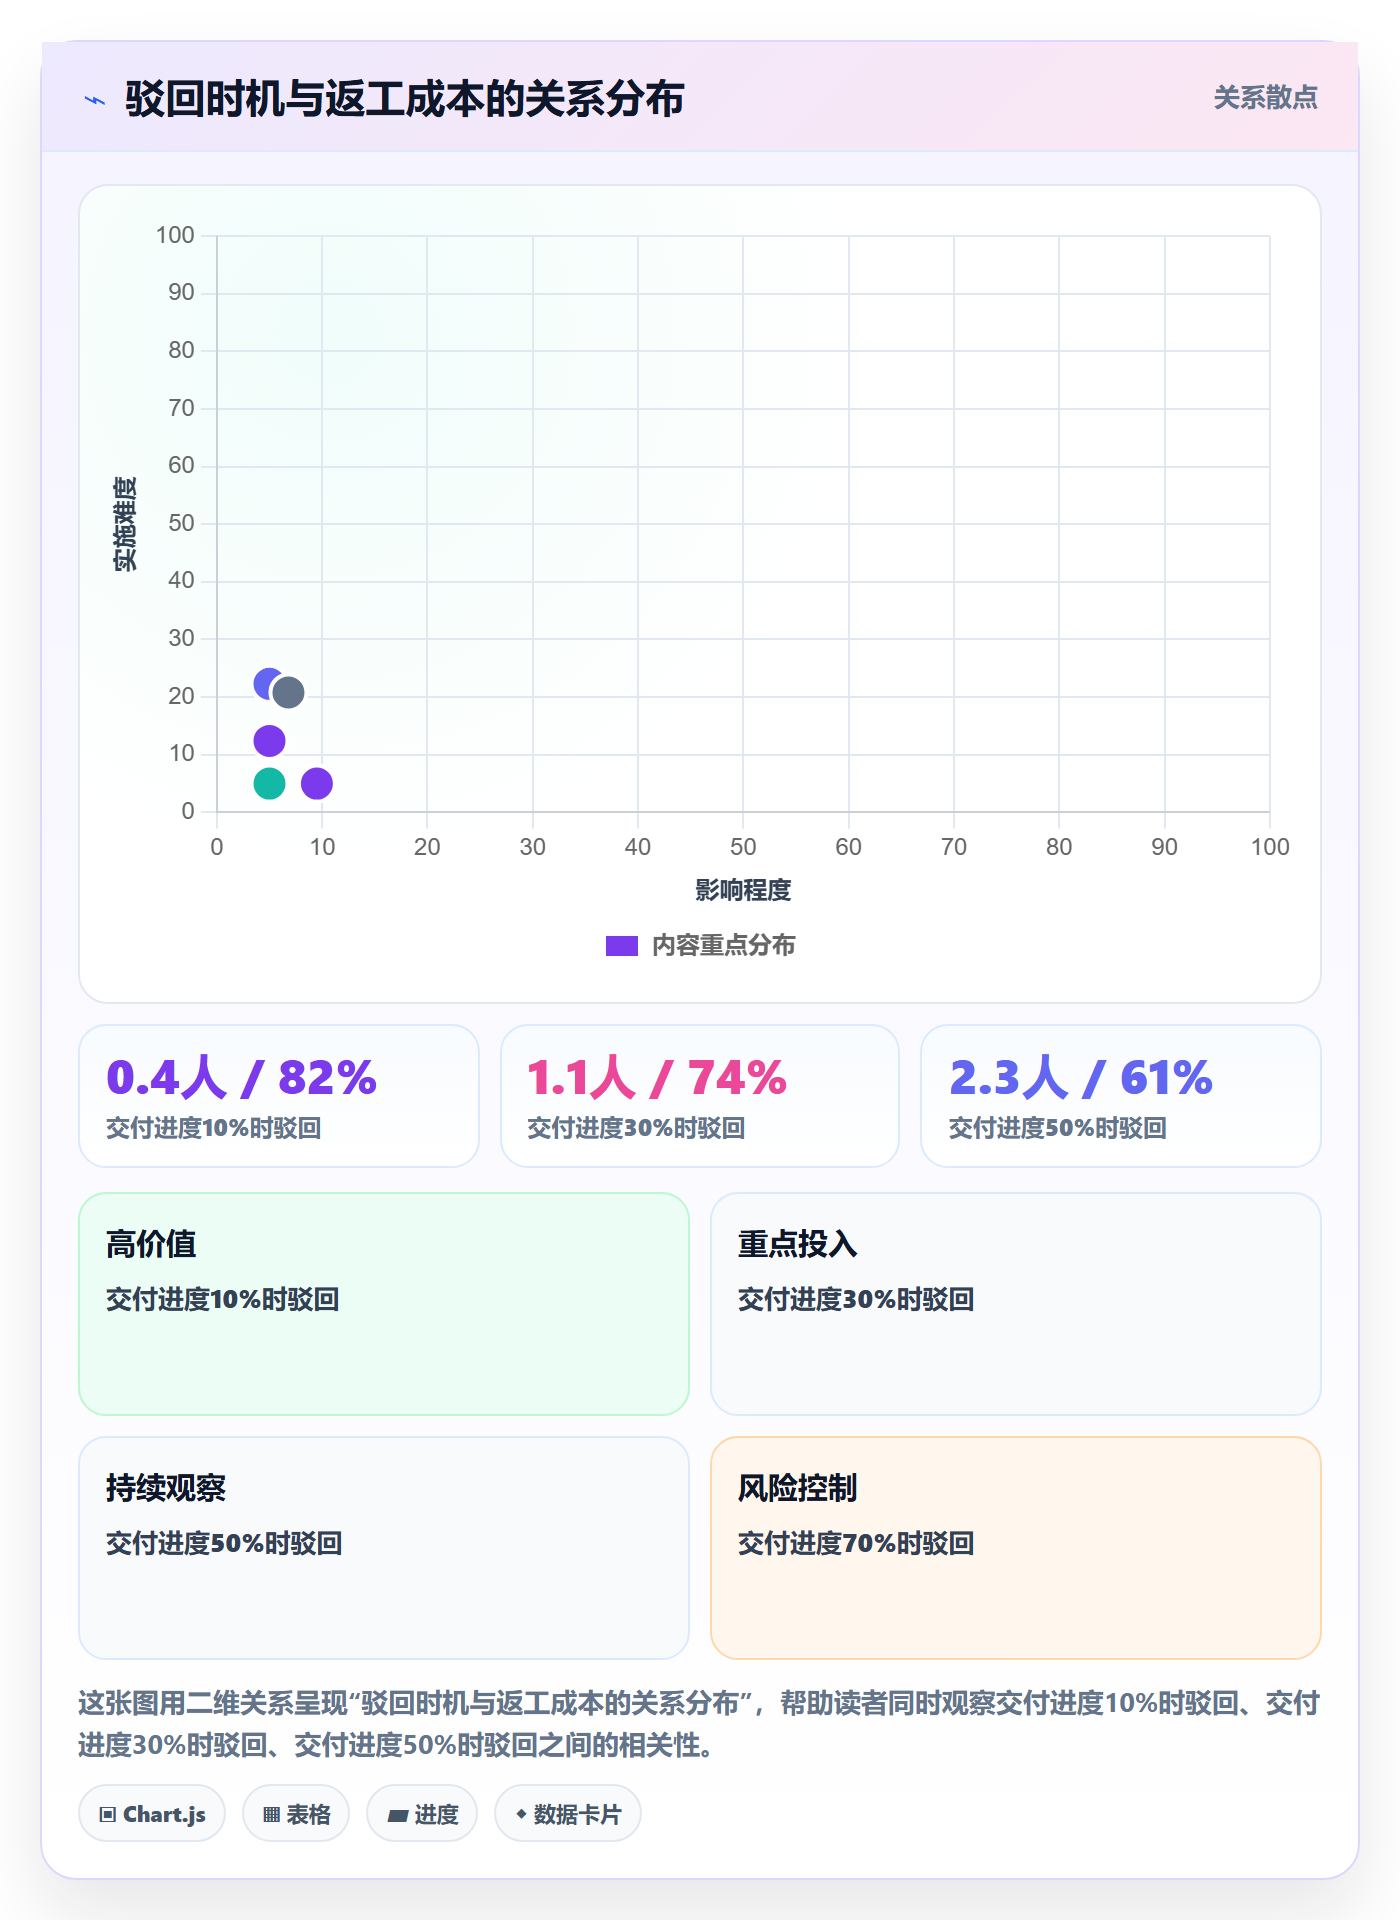
Task: Click the x-axis tick label 50
Action: click(x=743, y=847)
